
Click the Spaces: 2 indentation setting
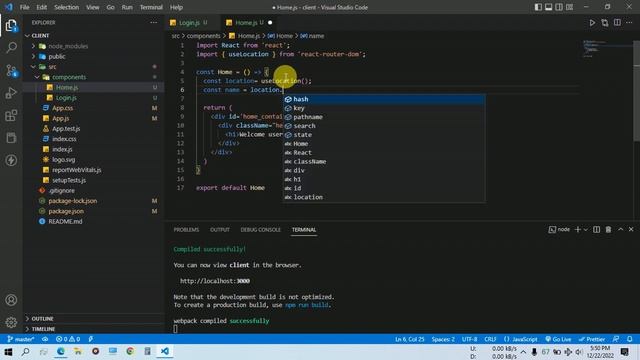coord(443,339)
